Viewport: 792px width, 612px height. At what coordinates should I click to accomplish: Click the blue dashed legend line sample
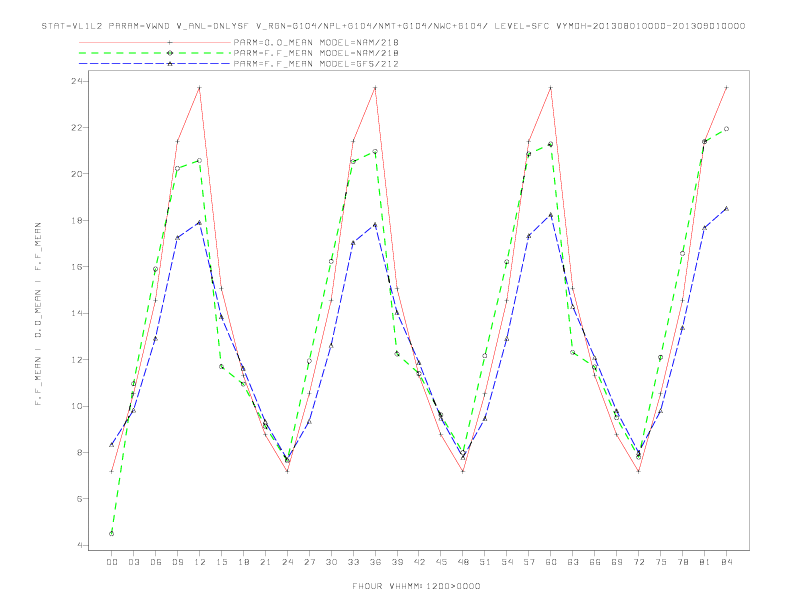(155, 64)
